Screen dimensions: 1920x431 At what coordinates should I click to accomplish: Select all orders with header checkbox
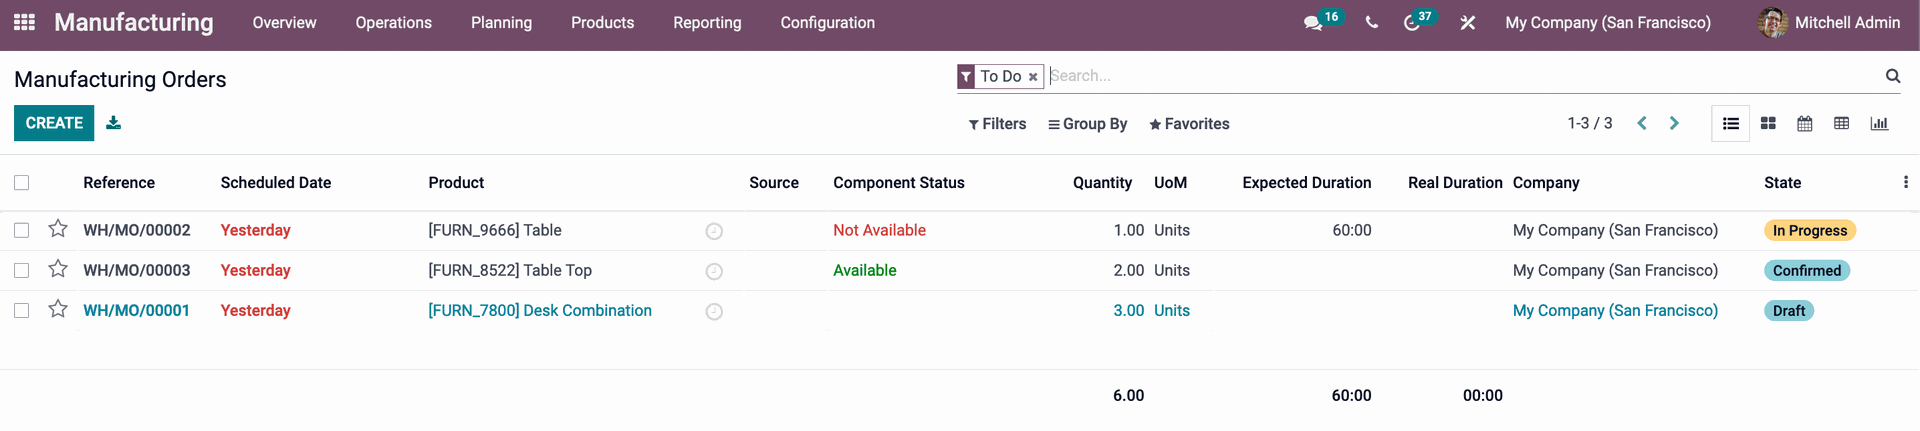pos(22,182)
